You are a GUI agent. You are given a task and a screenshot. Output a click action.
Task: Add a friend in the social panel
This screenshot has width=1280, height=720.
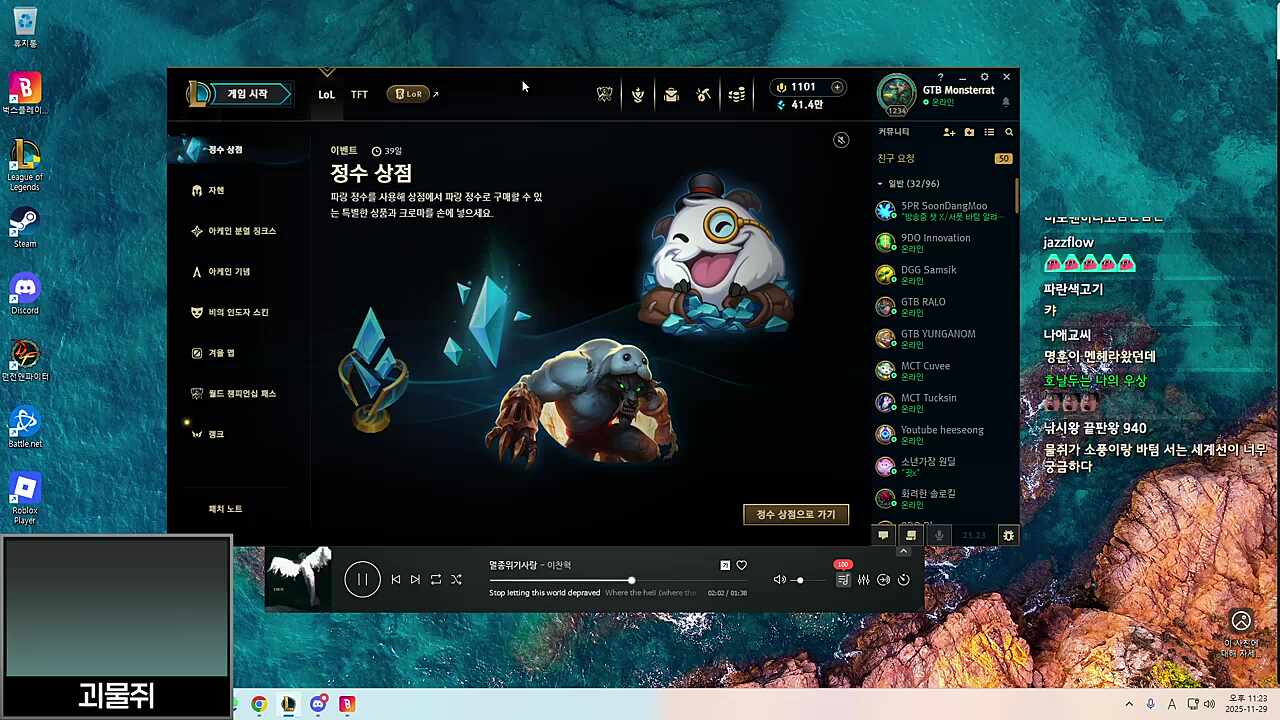[949, 132]
